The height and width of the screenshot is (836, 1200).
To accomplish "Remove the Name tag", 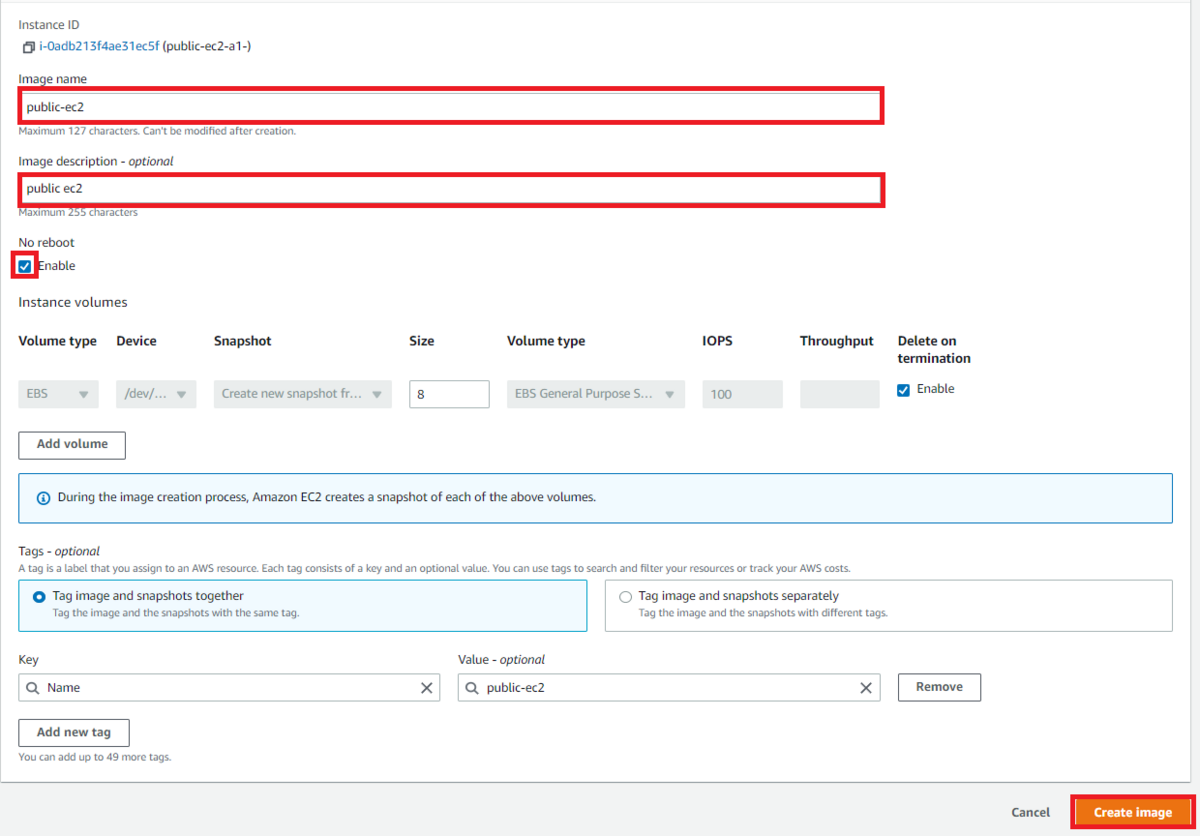I will click(x=939, y=687).
